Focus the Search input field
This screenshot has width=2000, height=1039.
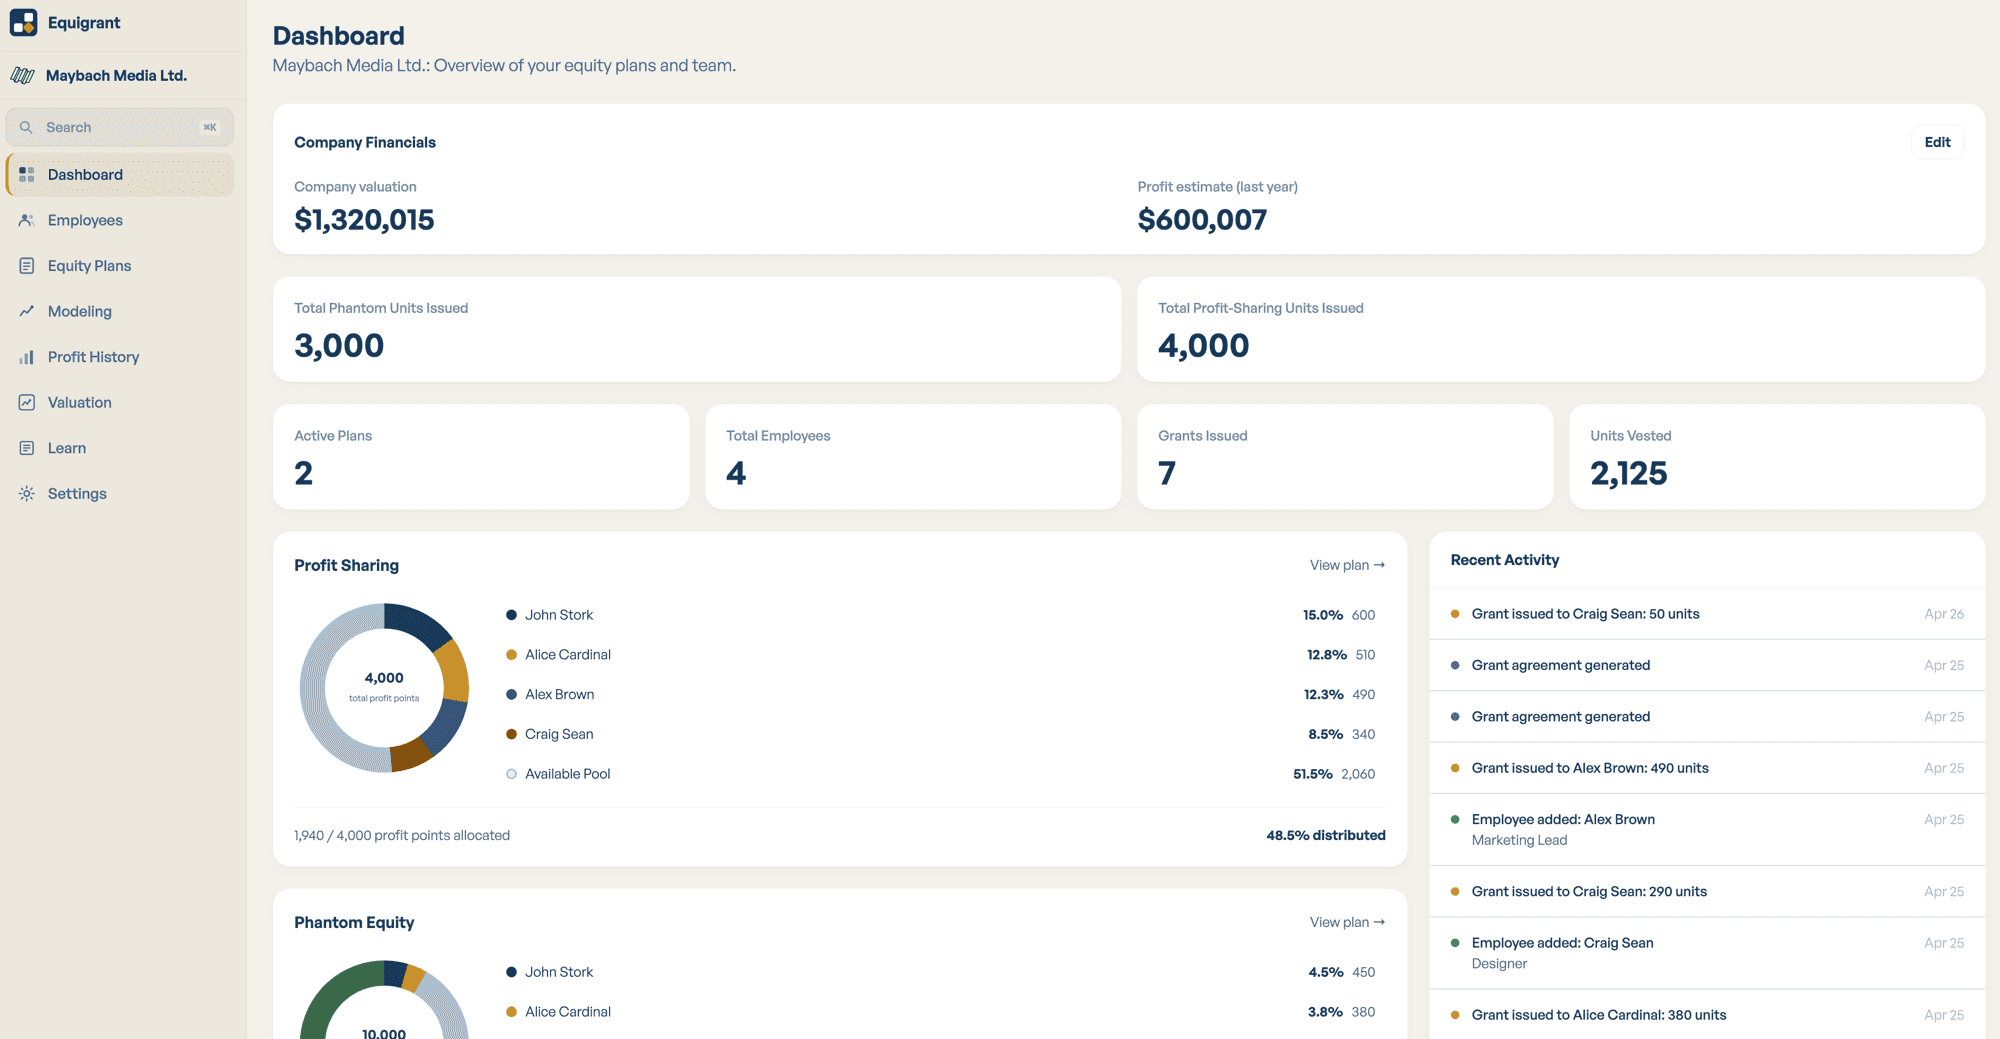[120, 127]
